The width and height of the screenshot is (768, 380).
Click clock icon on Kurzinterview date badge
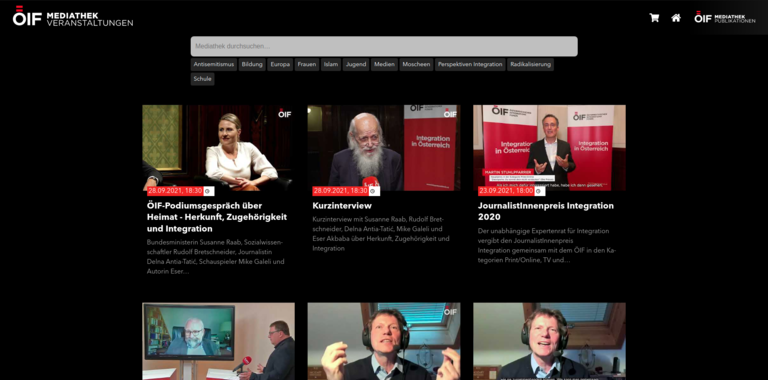[x=373, y=191]
